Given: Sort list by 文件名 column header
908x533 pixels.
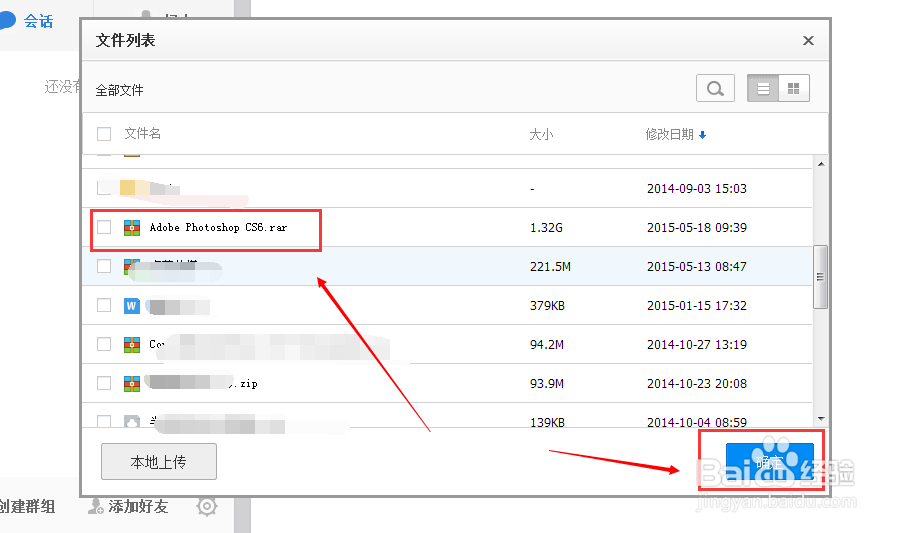Looking at the screenshot, I should [x=142, y=134].
